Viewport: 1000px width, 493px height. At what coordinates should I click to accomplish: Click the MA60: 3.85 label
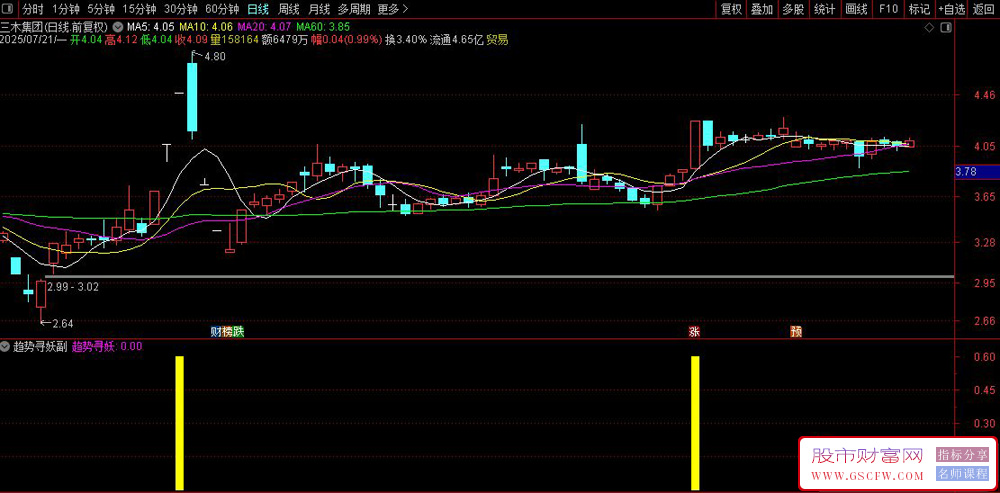tap(323, 27)
